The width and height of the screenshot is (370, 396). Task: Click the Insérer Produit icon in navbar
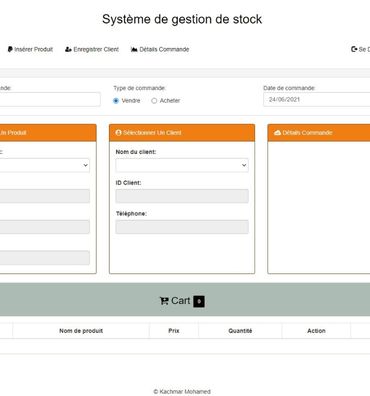click(10, 49)
